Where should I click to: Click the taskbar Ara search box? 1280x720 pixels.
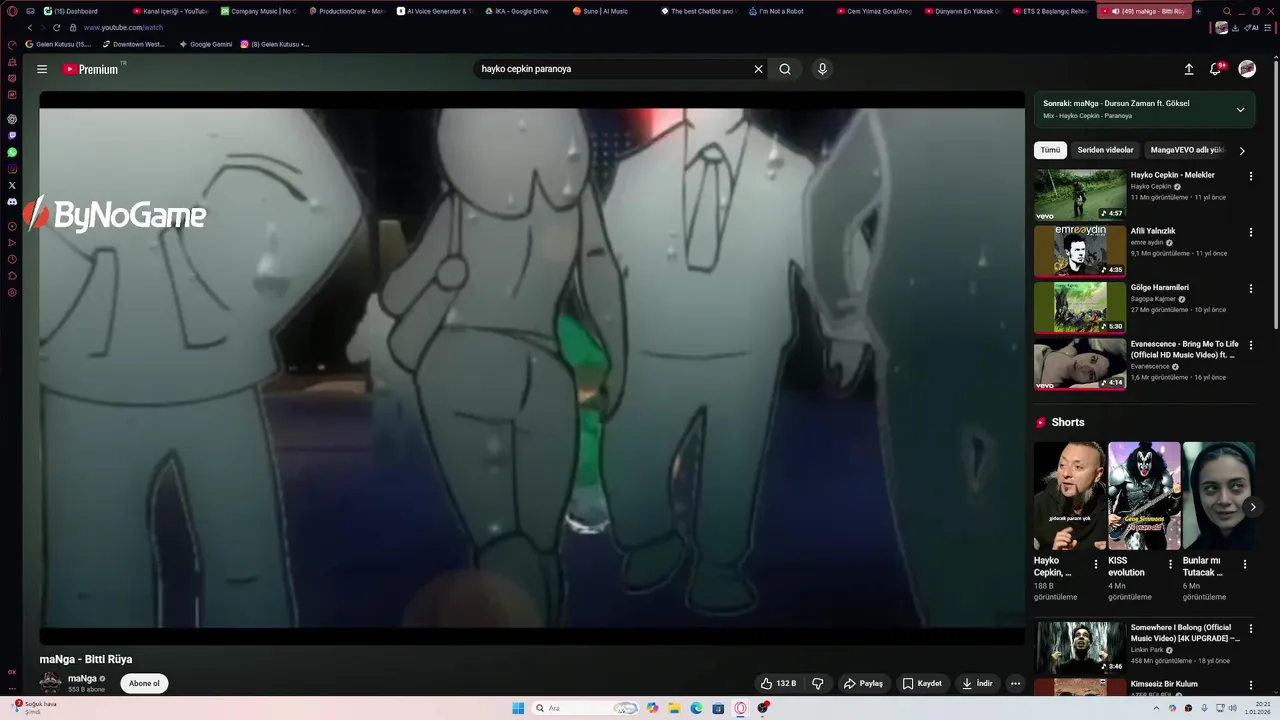point(586,708)
